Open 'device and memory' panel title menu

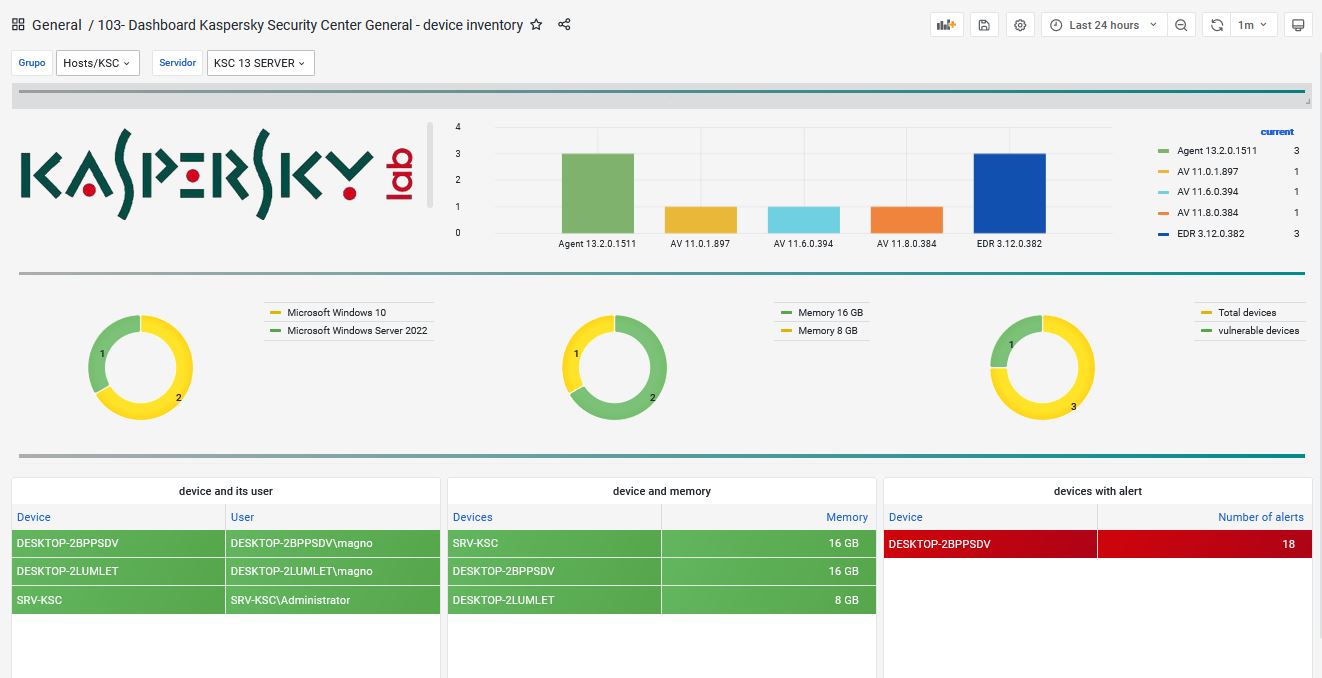(x=661, y=491)
